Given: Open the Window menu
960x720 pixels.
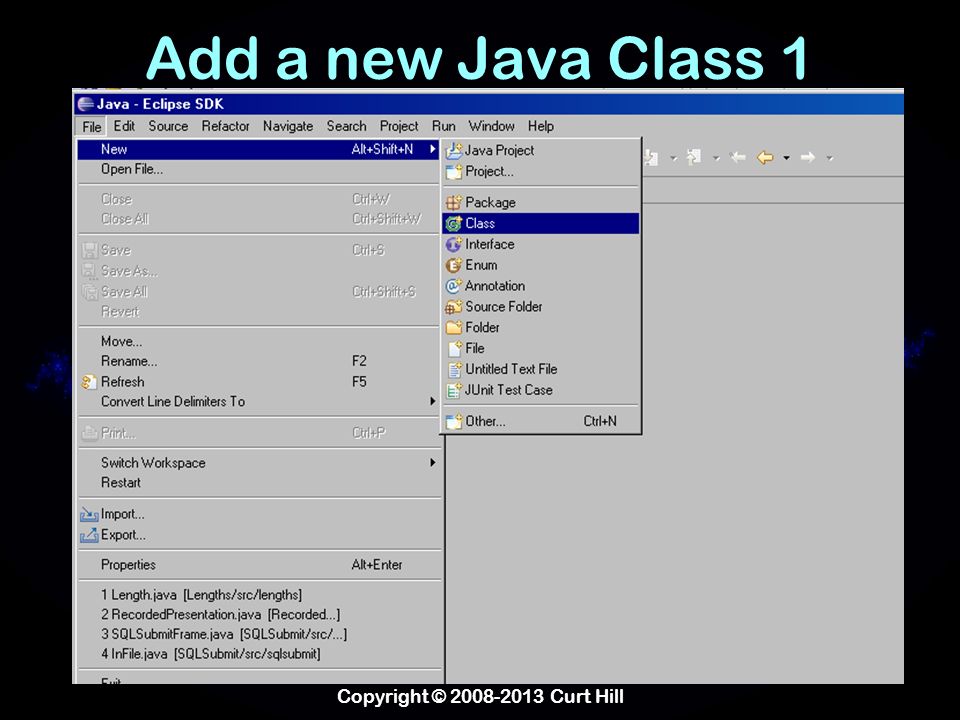Looking at the screenshot, I should pos(492,126).
